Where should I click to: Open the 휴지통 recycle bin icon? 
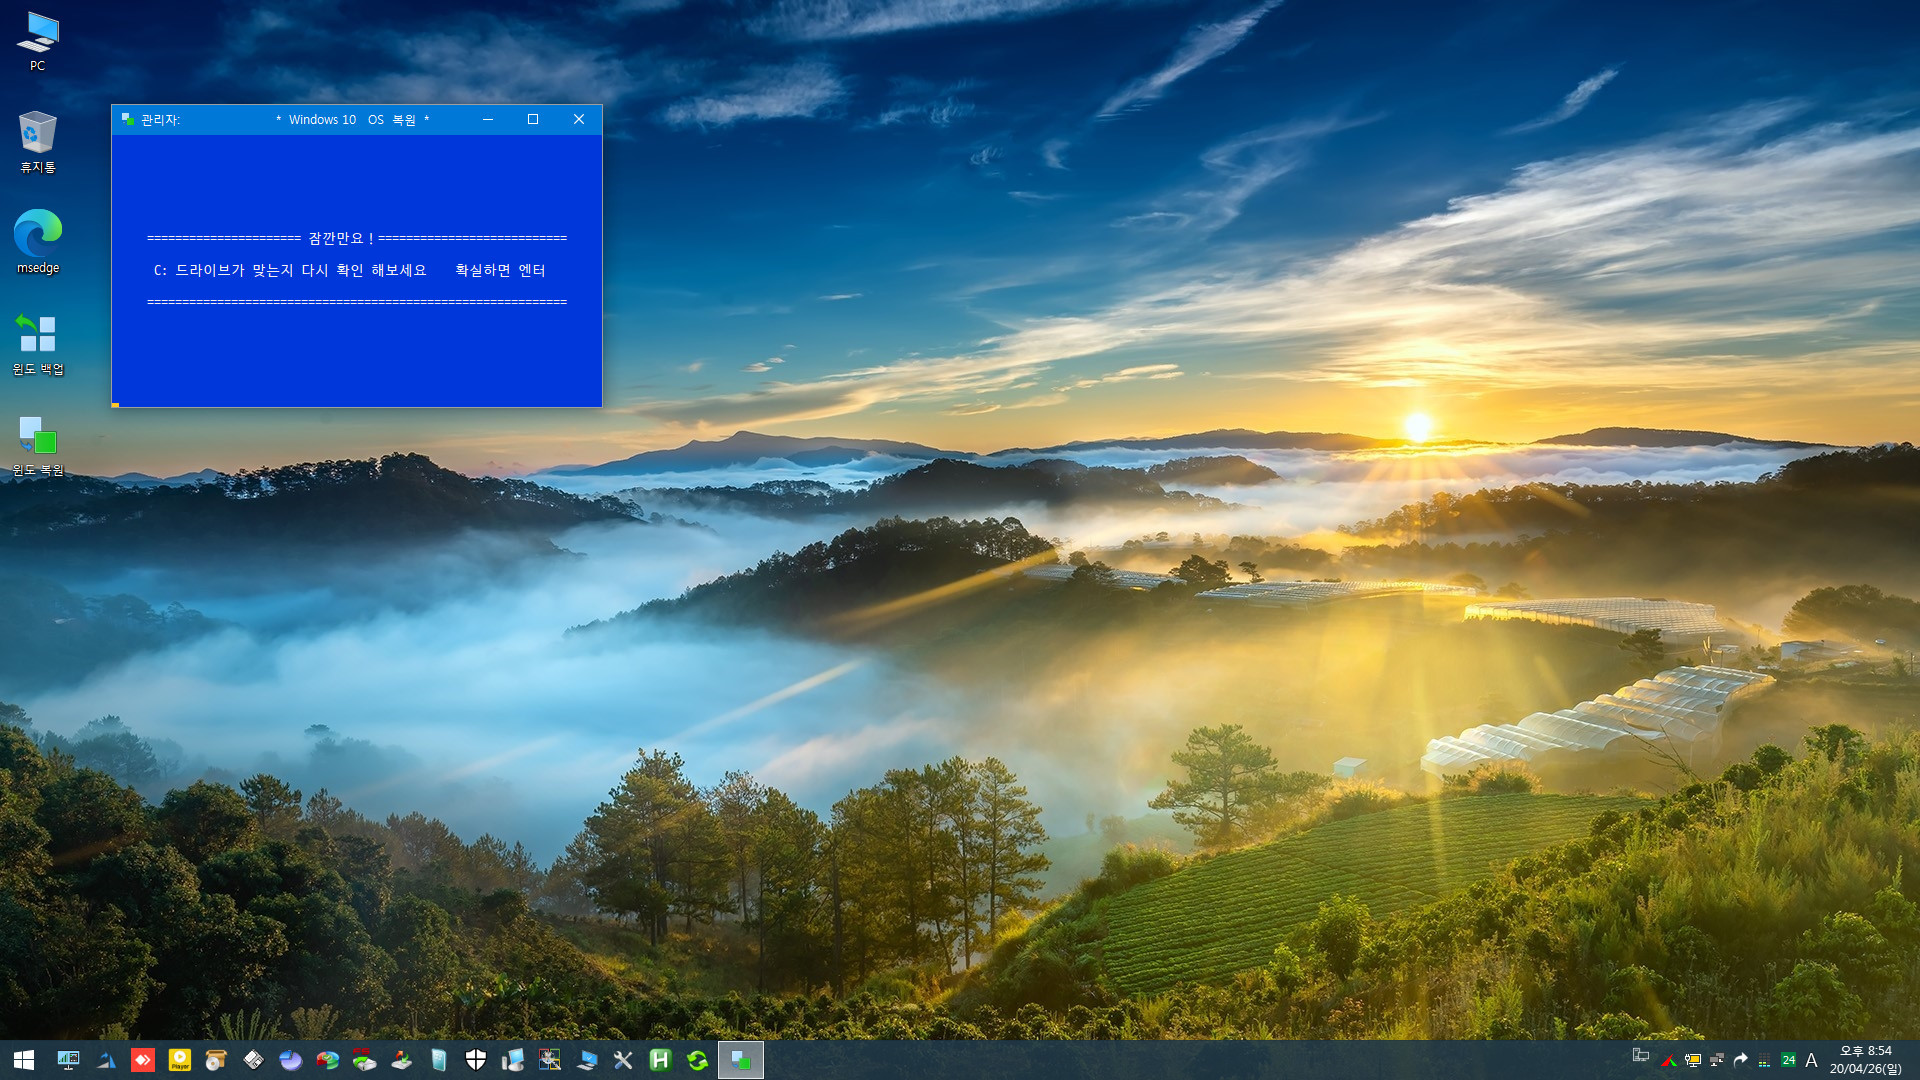[37, 142]
